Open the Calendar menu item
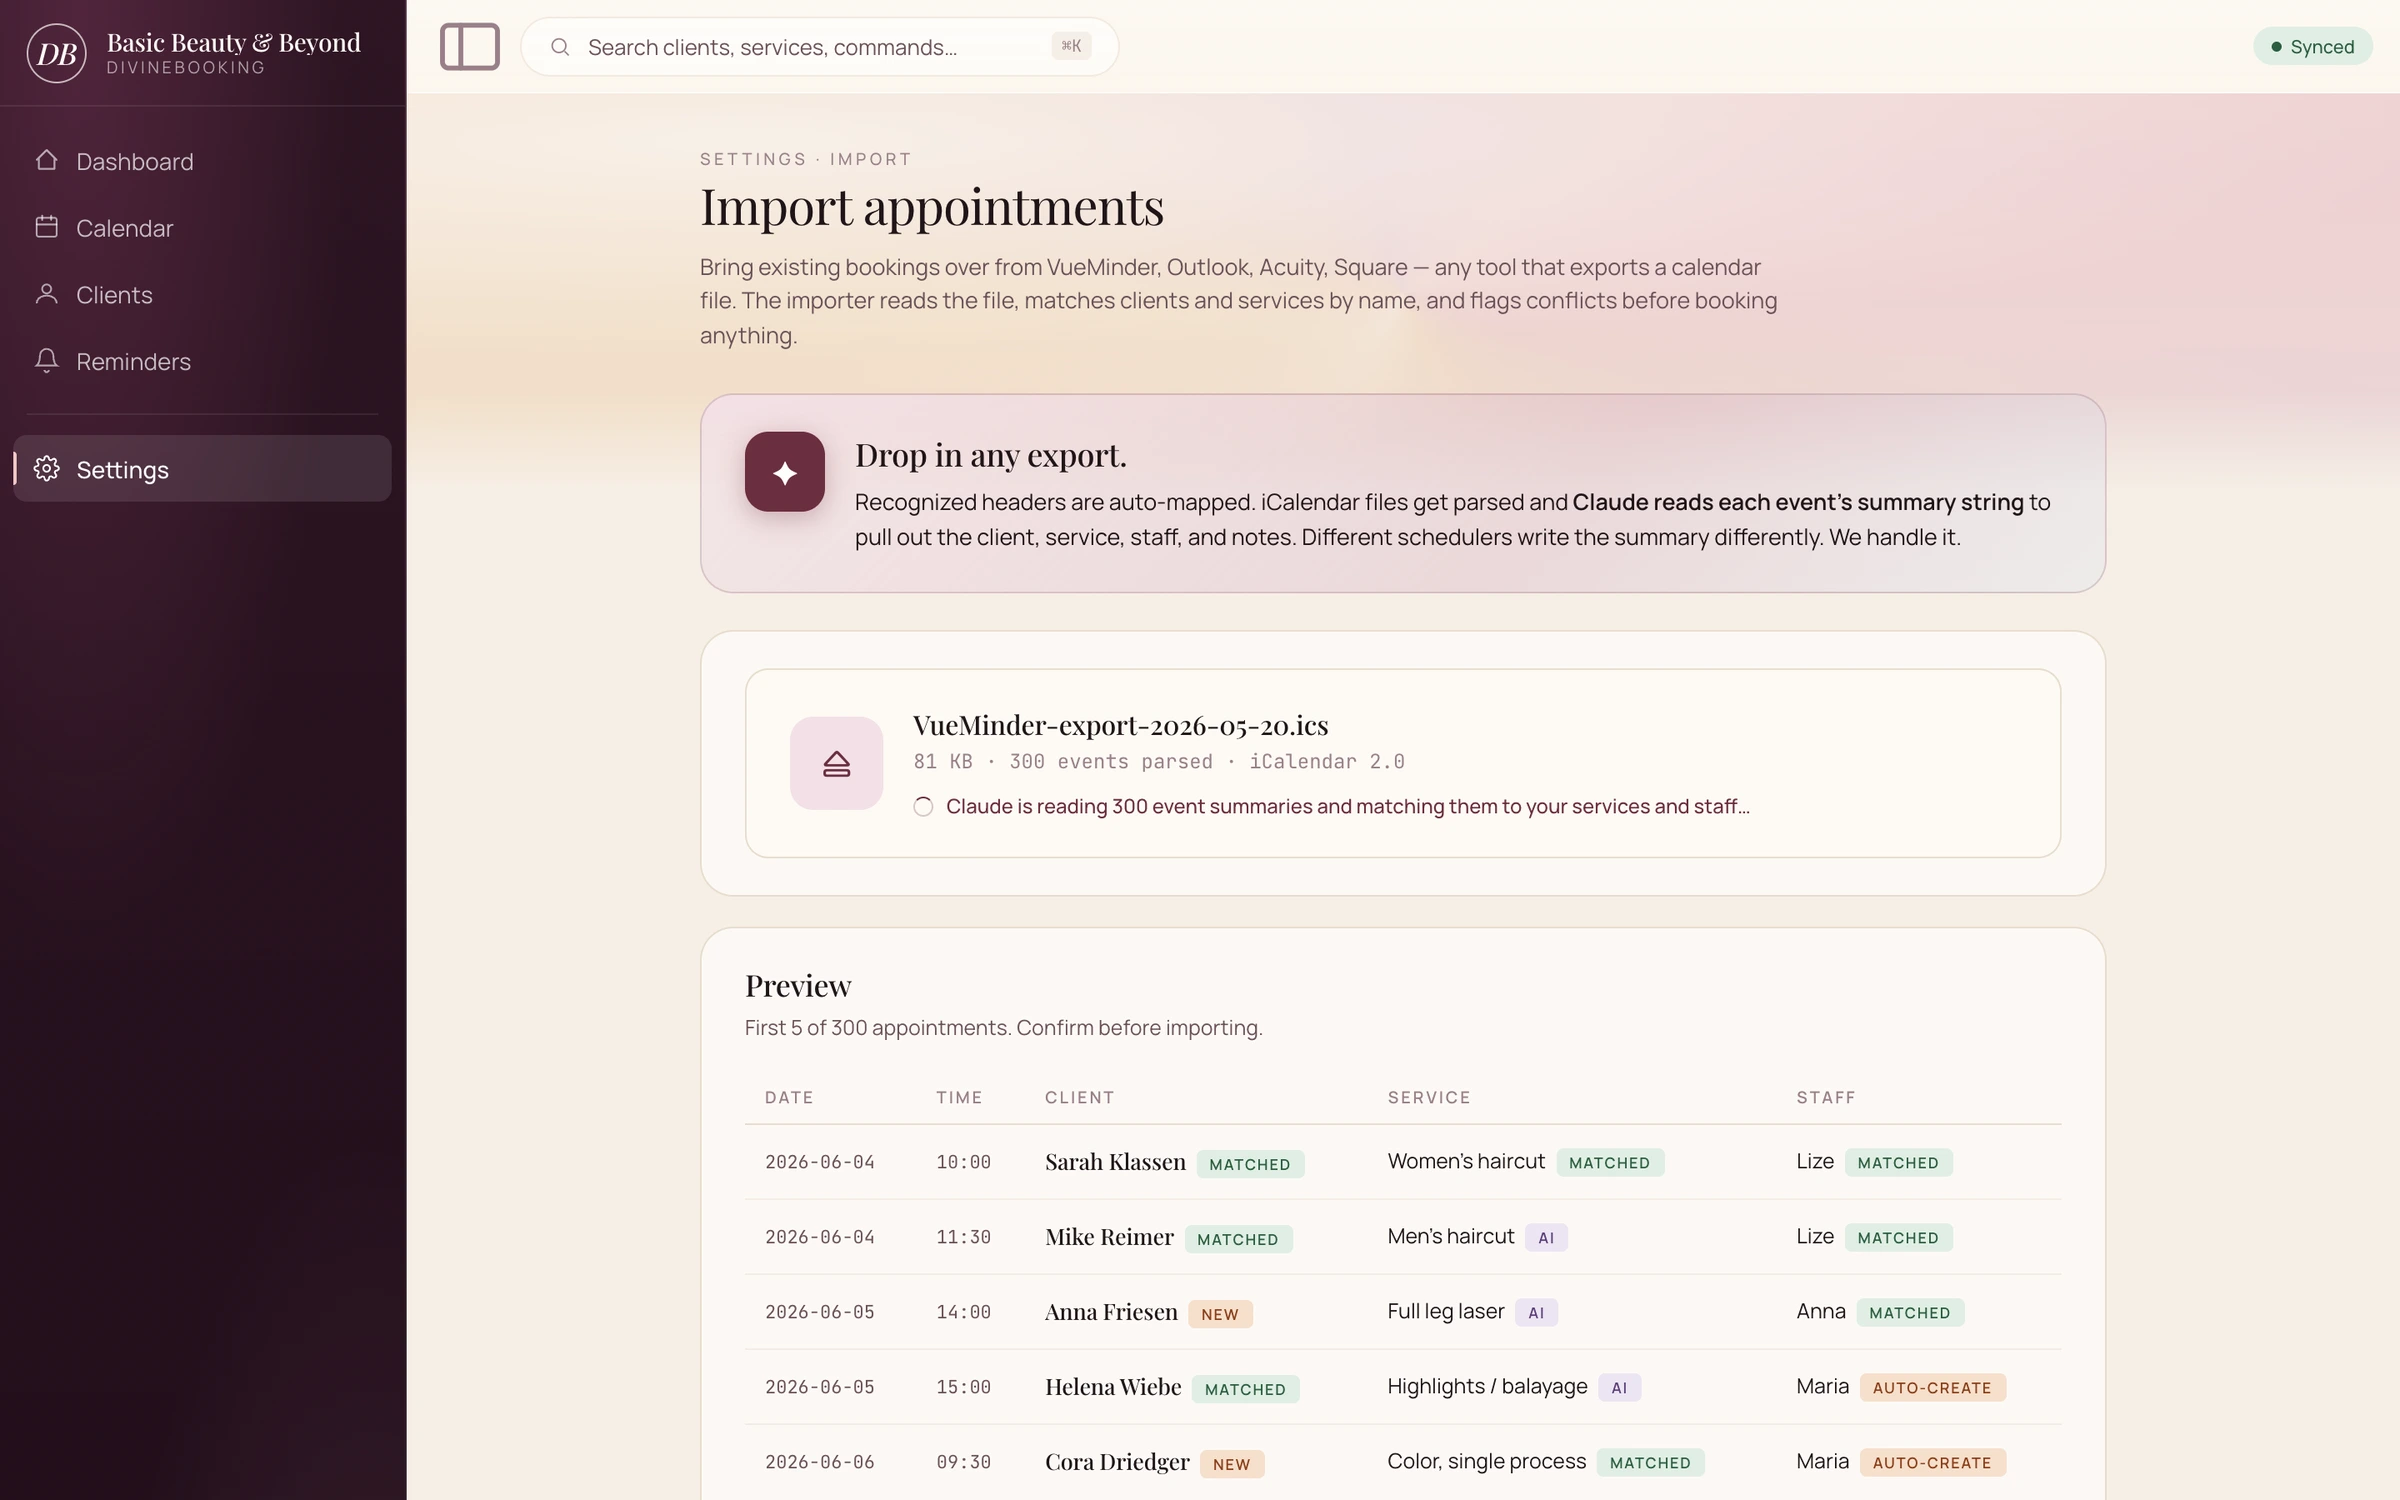 point(202,228)
